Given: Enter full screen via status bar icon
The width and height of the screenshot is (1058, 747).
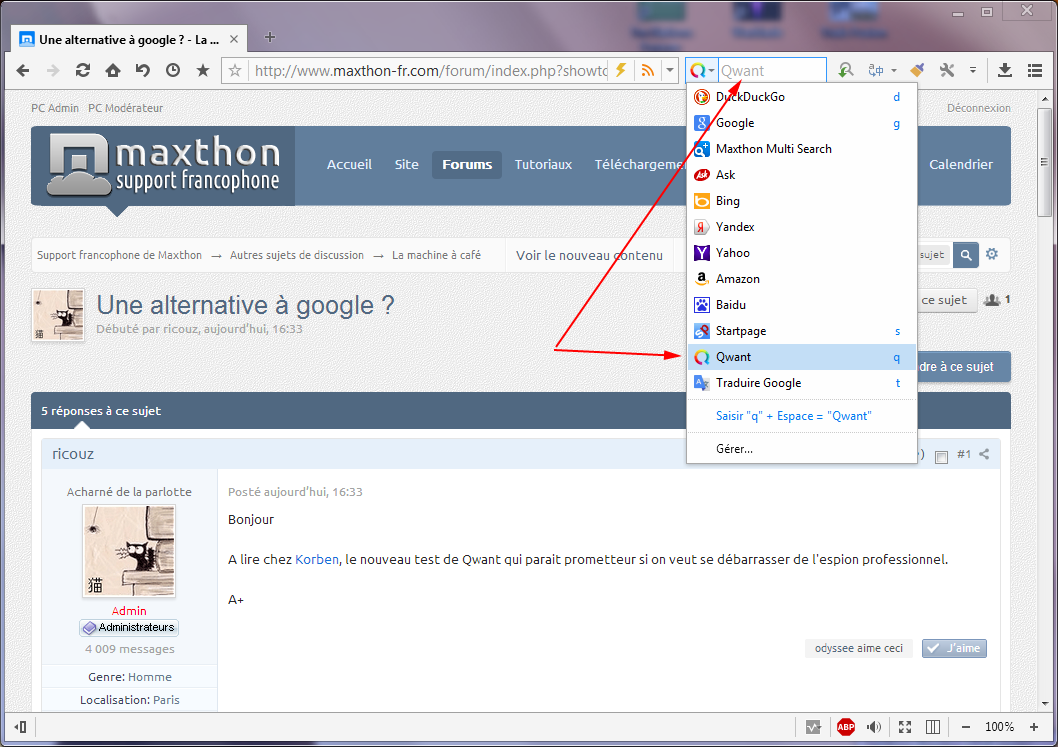Looking at the screenshot, I should [905, 727].
